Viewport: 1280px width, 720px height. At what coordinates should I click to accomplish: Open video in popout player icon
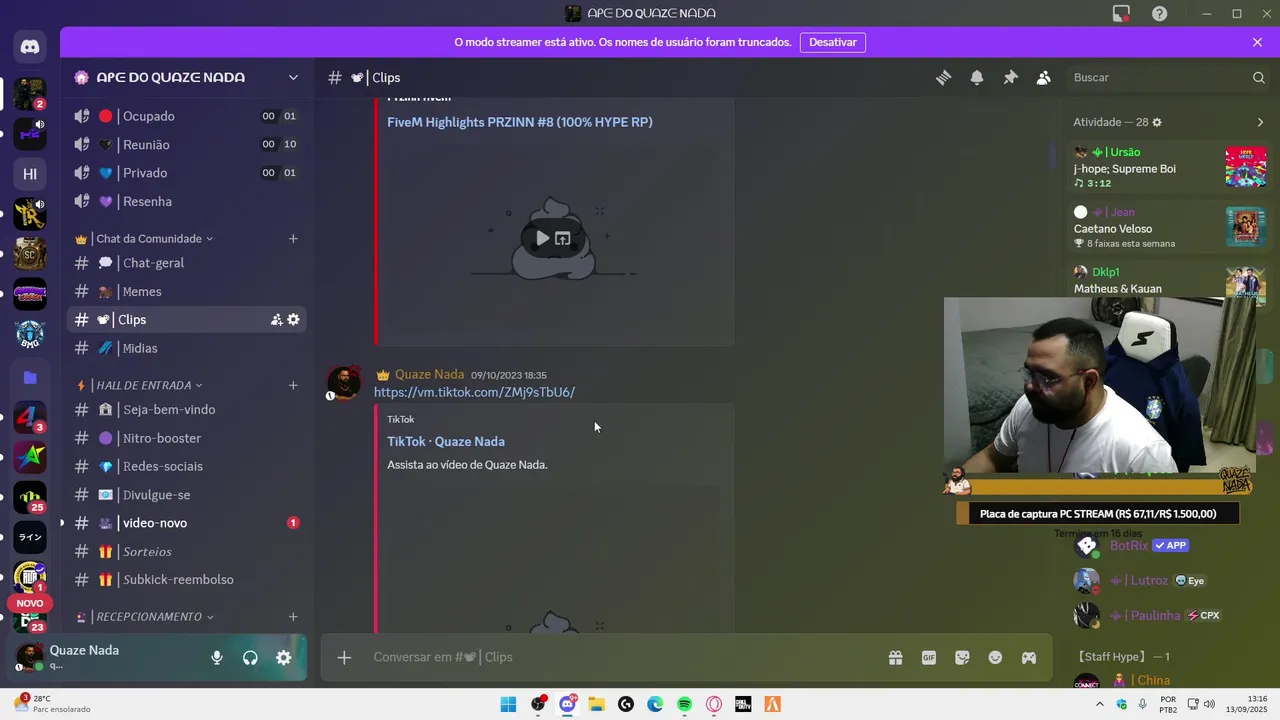click(x=563, y=238)
